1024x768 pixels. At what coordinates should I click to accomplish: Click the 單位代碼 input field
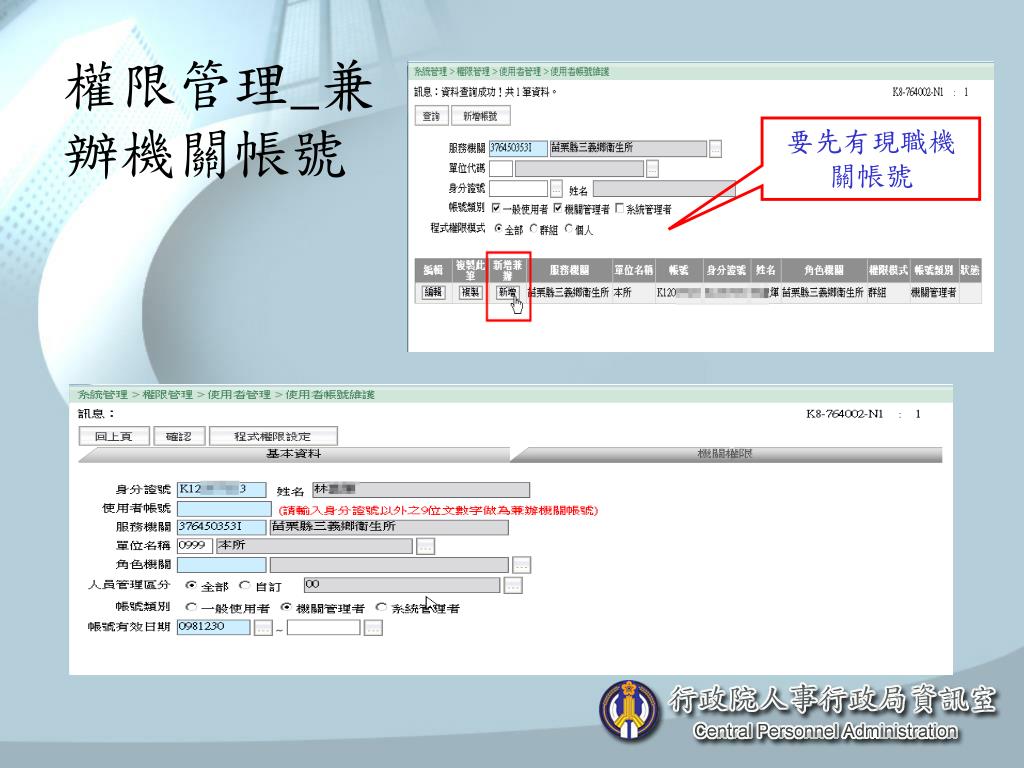[501, 168]
